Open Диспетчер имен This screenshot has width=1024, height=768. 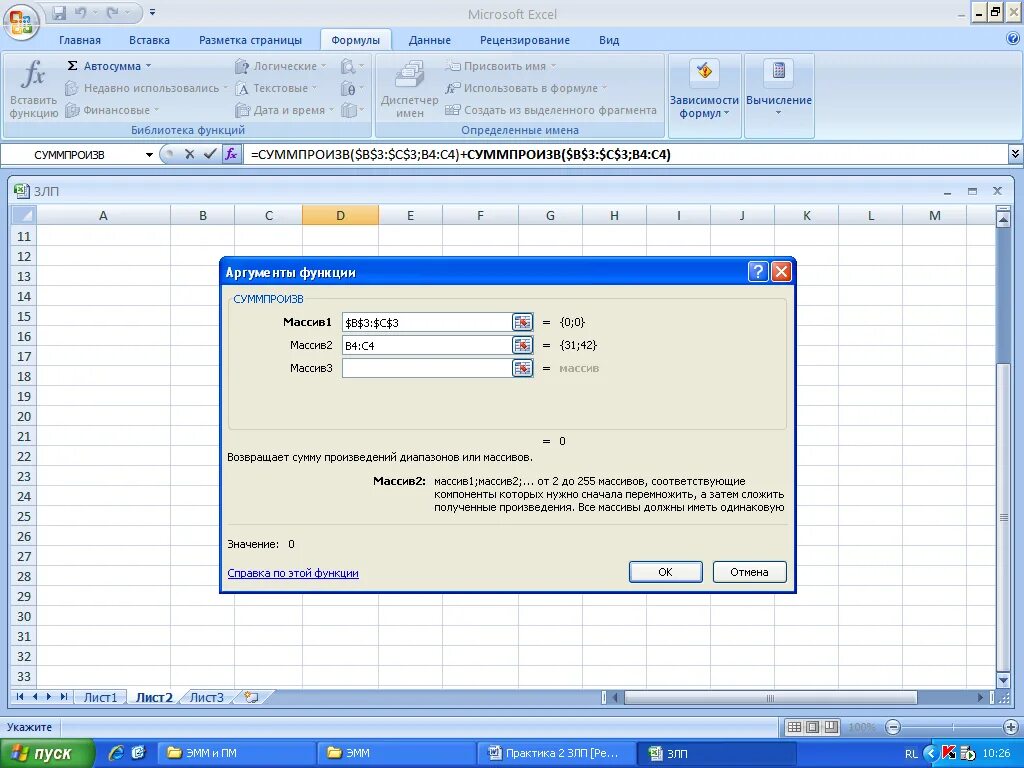point(409,89)
